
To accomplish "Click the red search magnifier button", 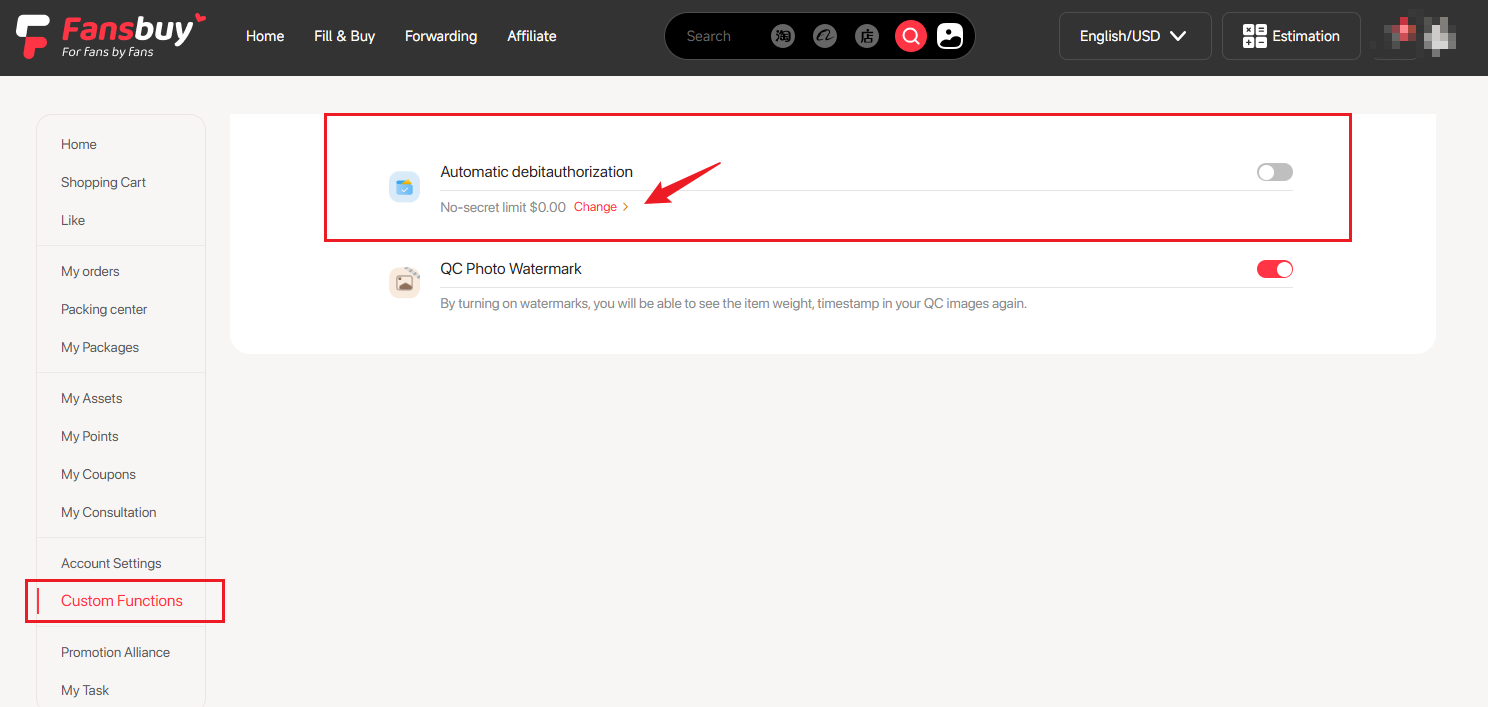I will pyautogui.click(x=911, y=36).
